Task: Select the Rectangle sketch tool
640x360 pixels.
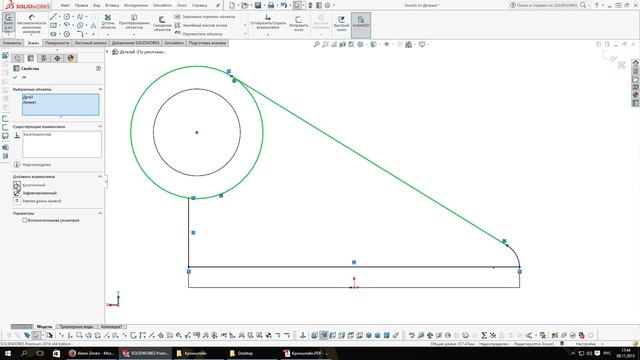Action: pyautogui.click(x=53, y=25)
